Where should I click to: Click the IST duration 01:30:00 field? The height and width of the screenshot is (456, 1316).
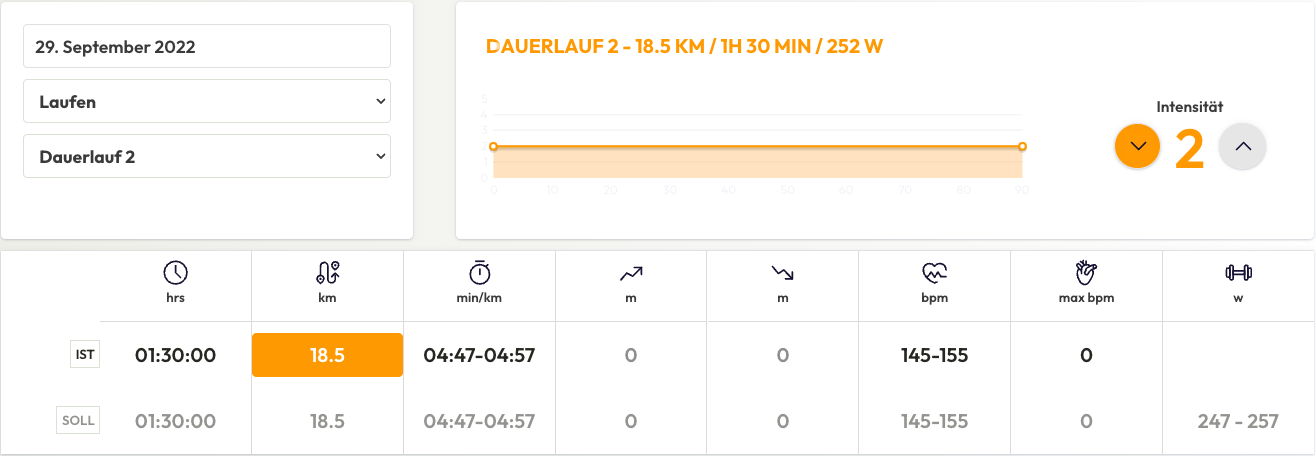(x=176, y=355)
